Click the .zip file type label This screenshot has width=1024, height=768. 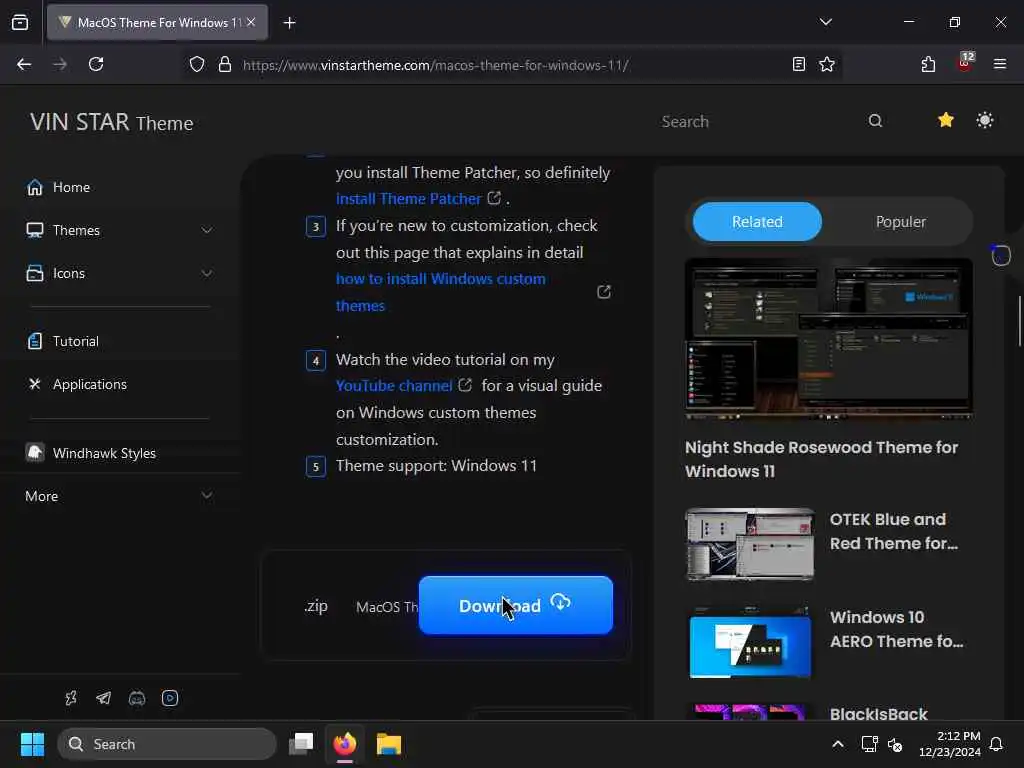click(315, 606)
